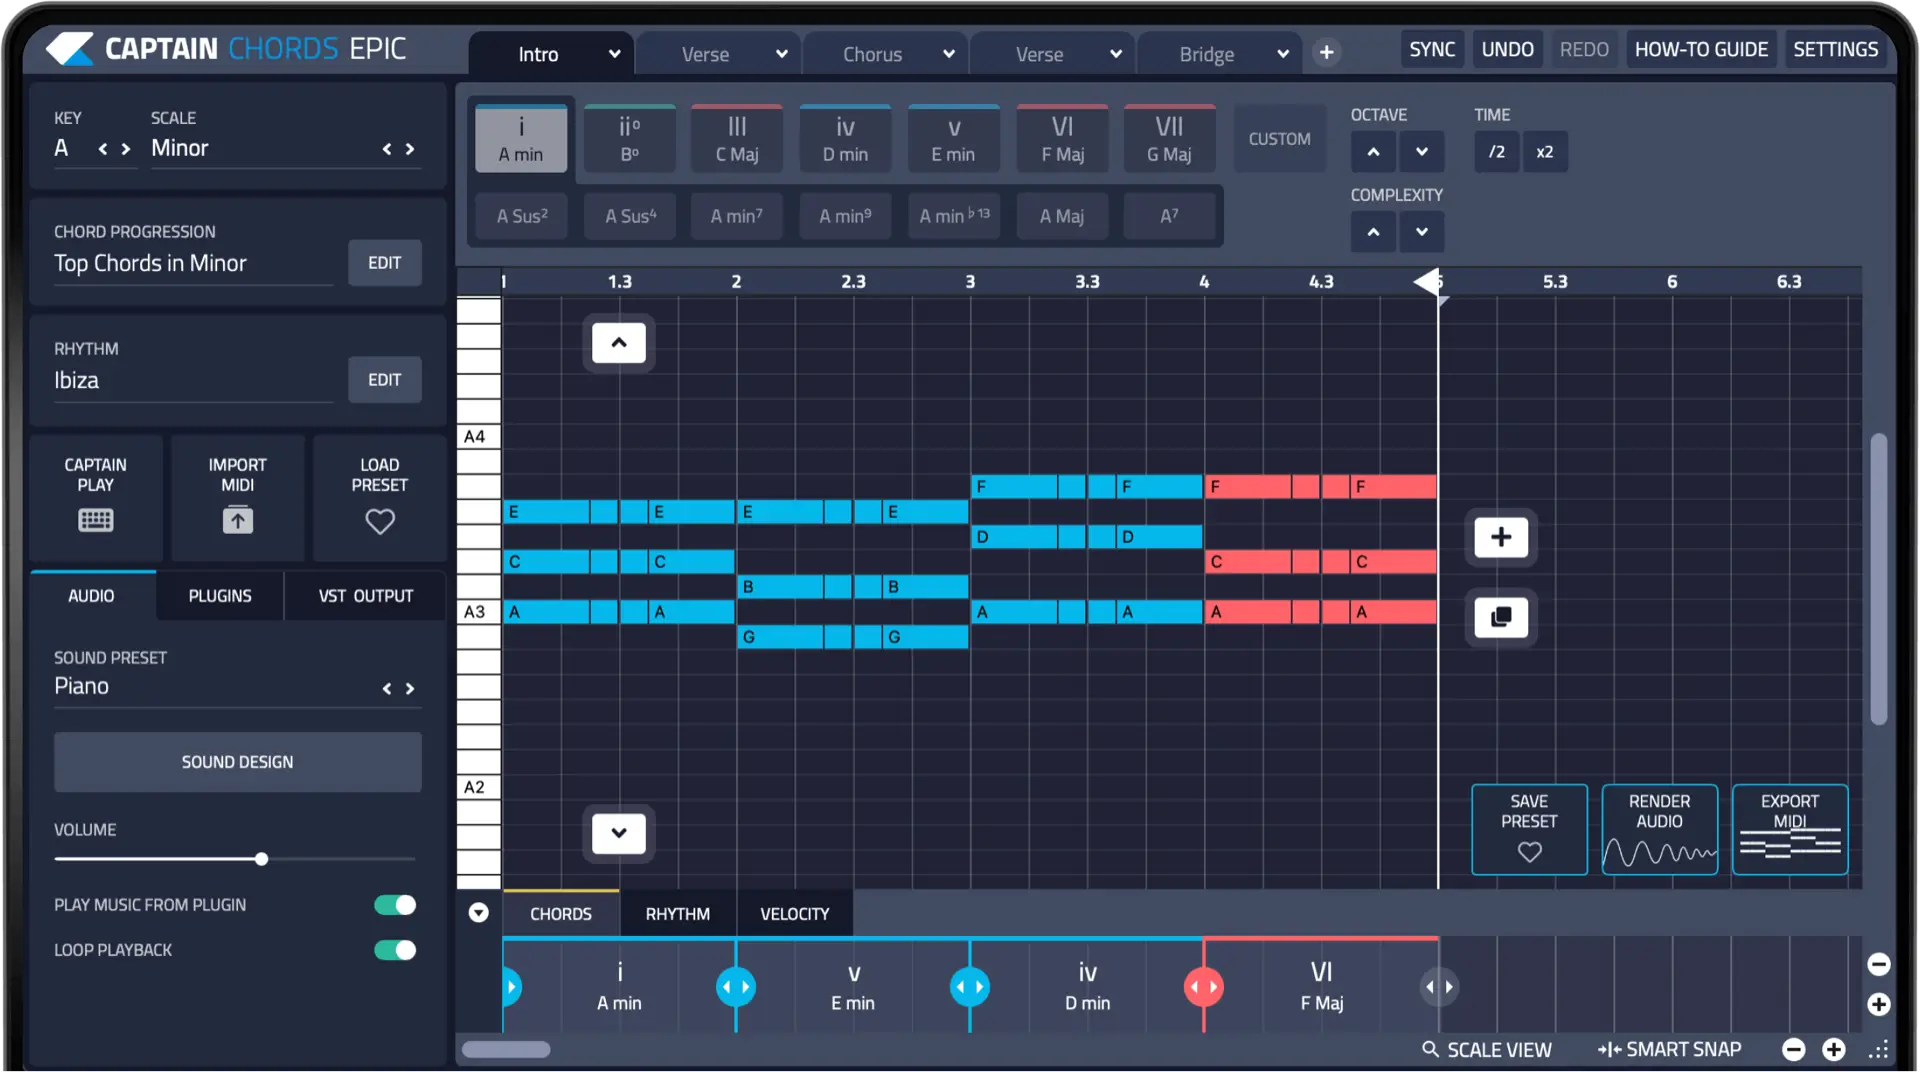1920x1072 pixels.
Task: Adjust the Volume slider handle
Action: pyautogui.click(x=261, y=859)
